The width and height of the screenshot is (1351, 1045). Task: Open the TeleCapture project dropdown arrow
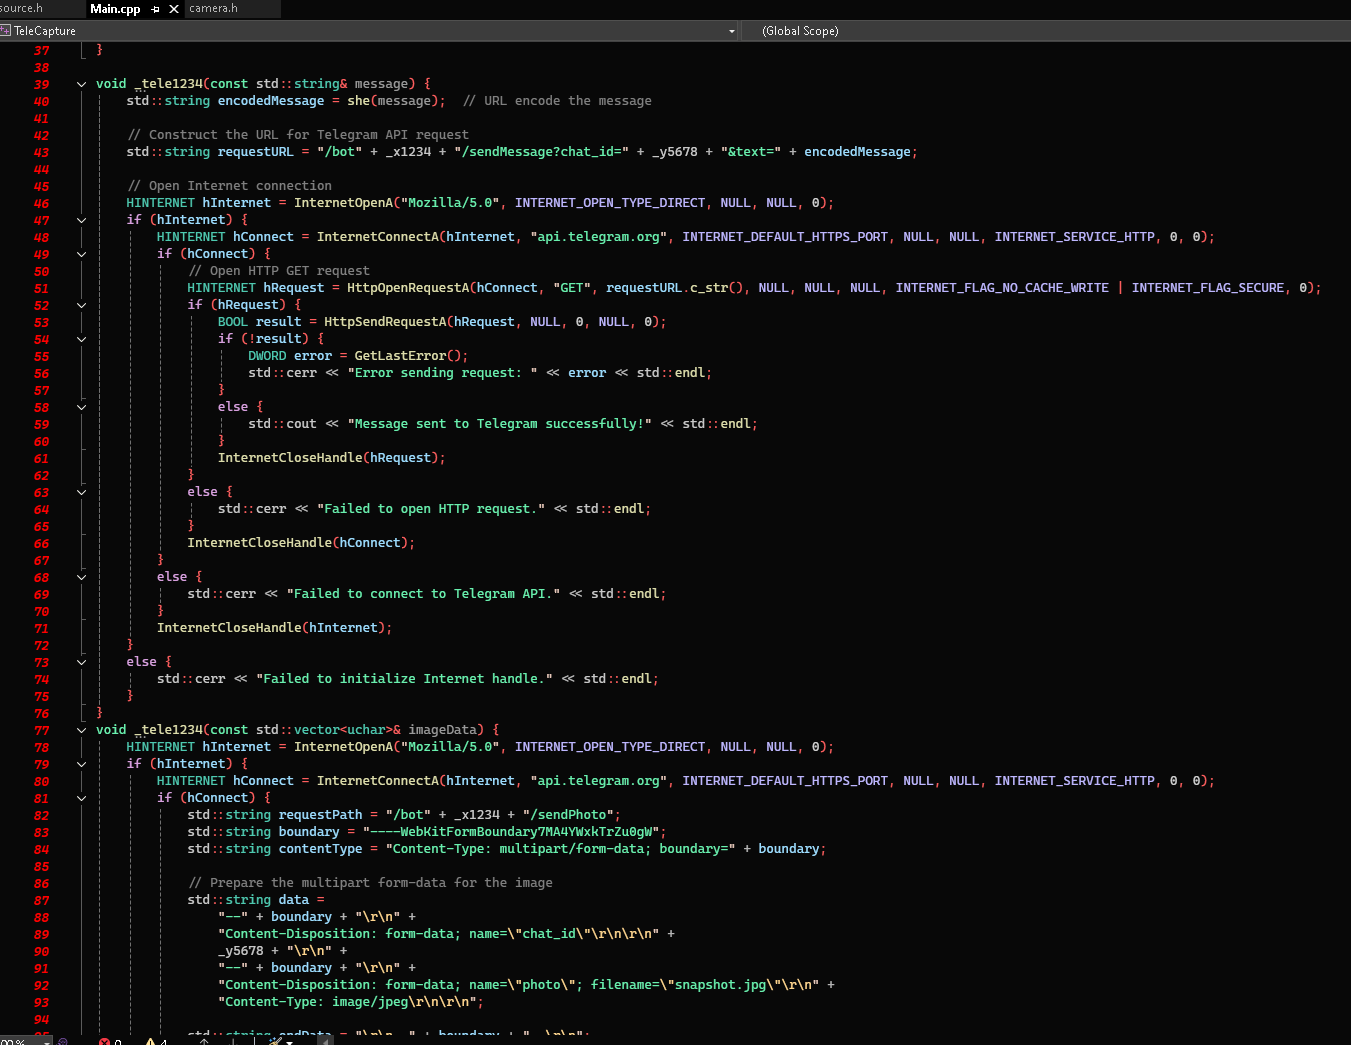(x=731, y=31)
